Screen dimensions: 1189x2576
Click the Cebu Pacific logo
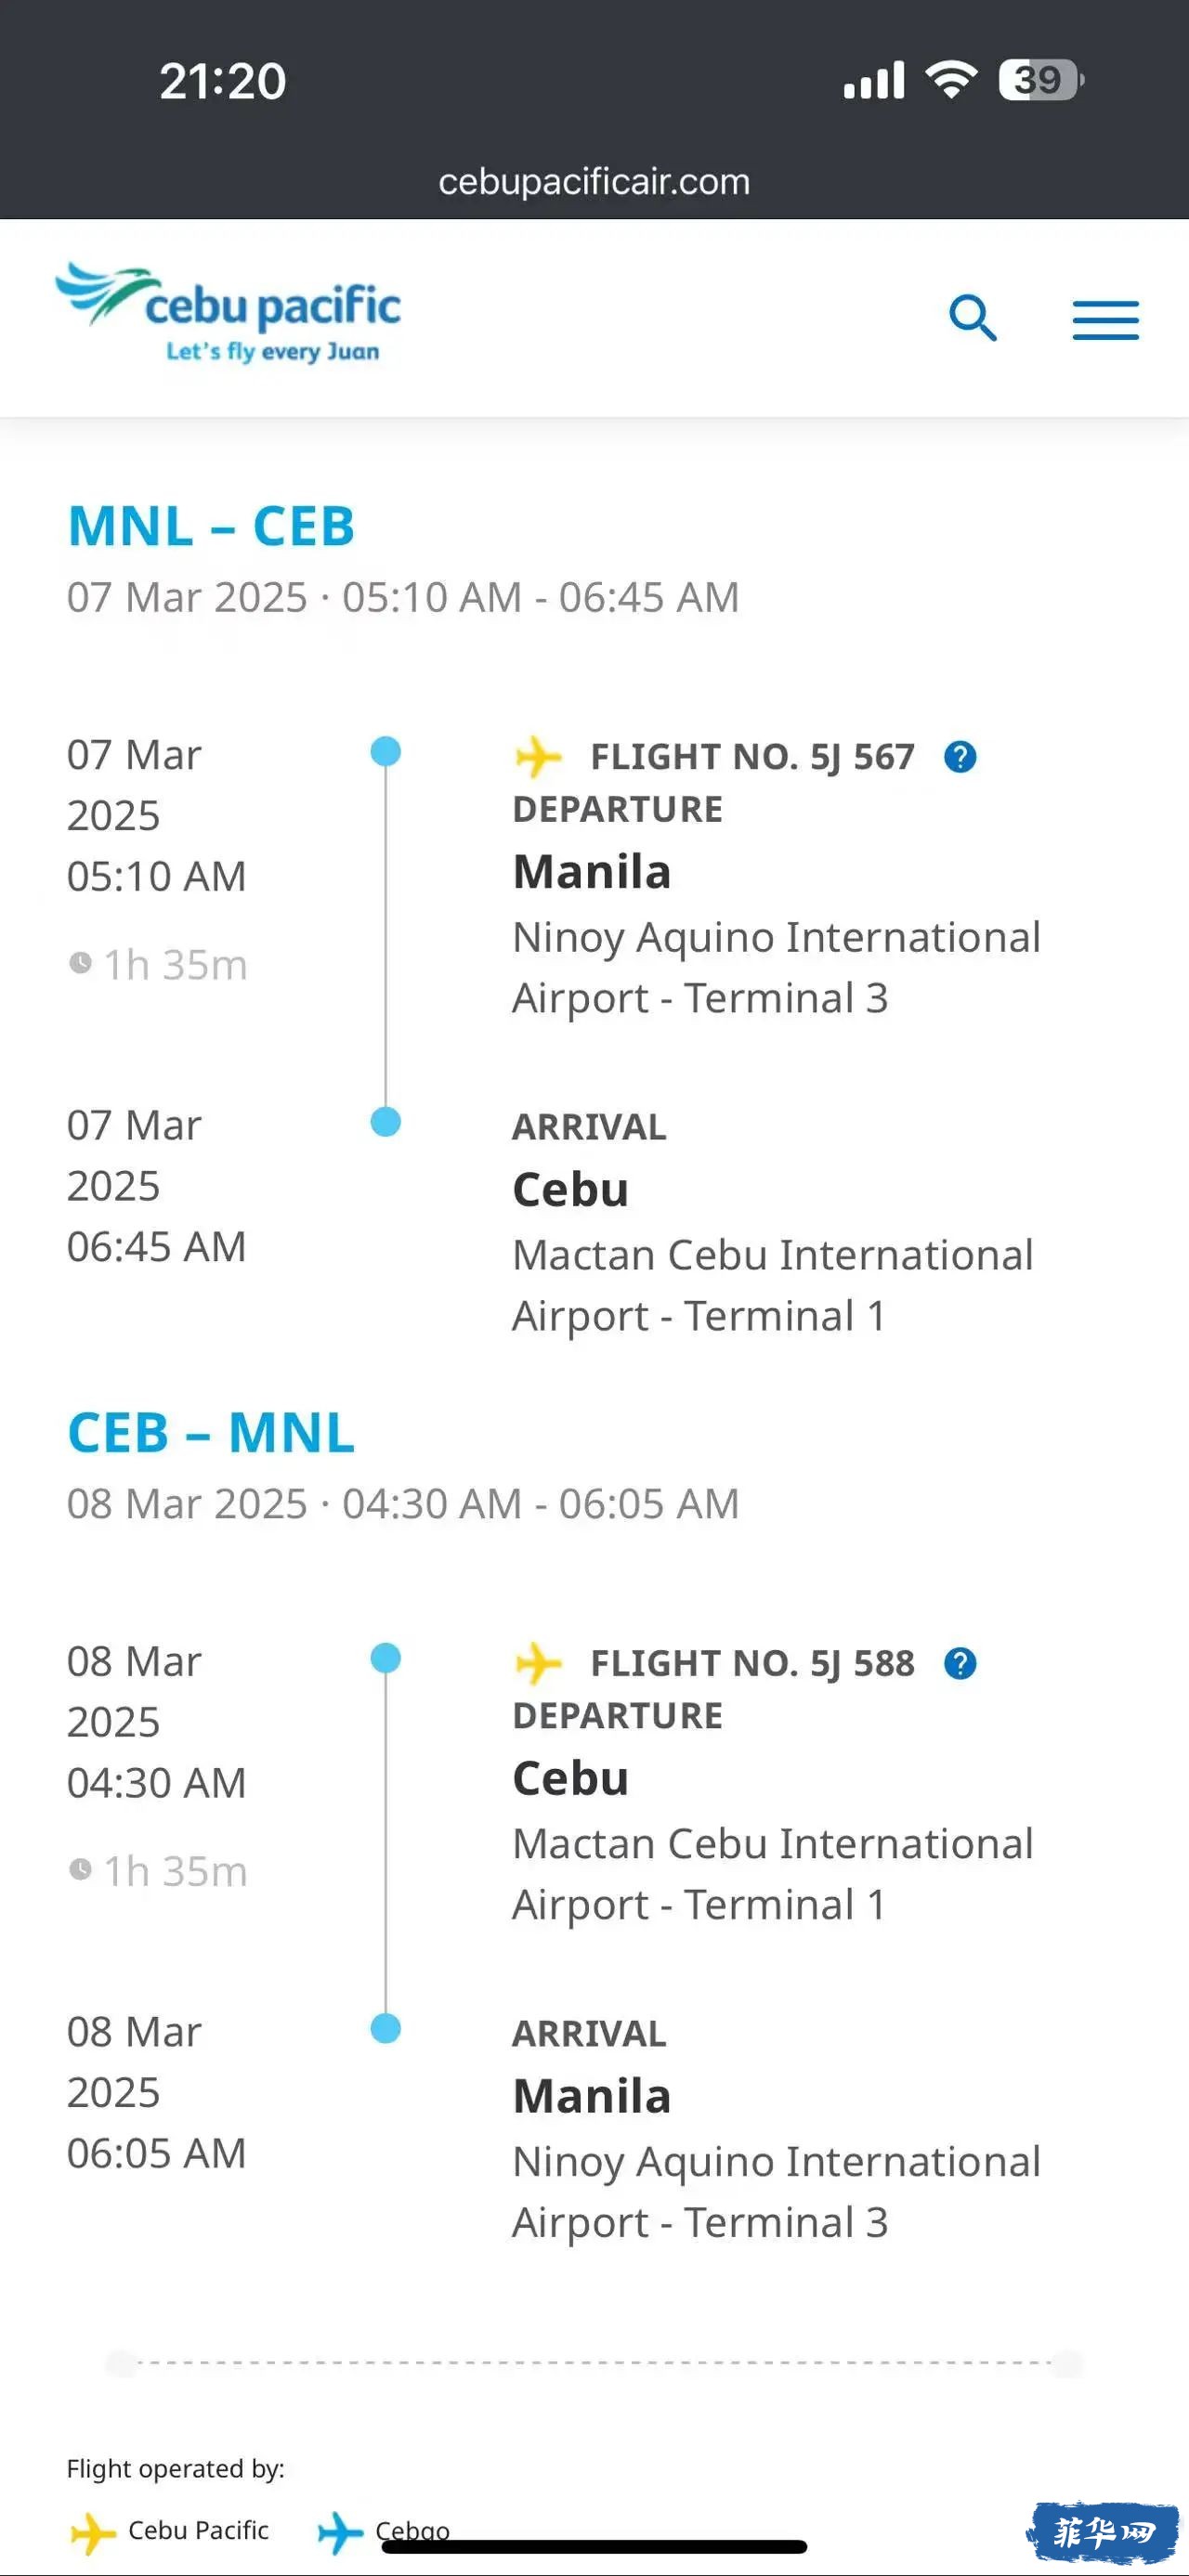[x=228, y=314]
